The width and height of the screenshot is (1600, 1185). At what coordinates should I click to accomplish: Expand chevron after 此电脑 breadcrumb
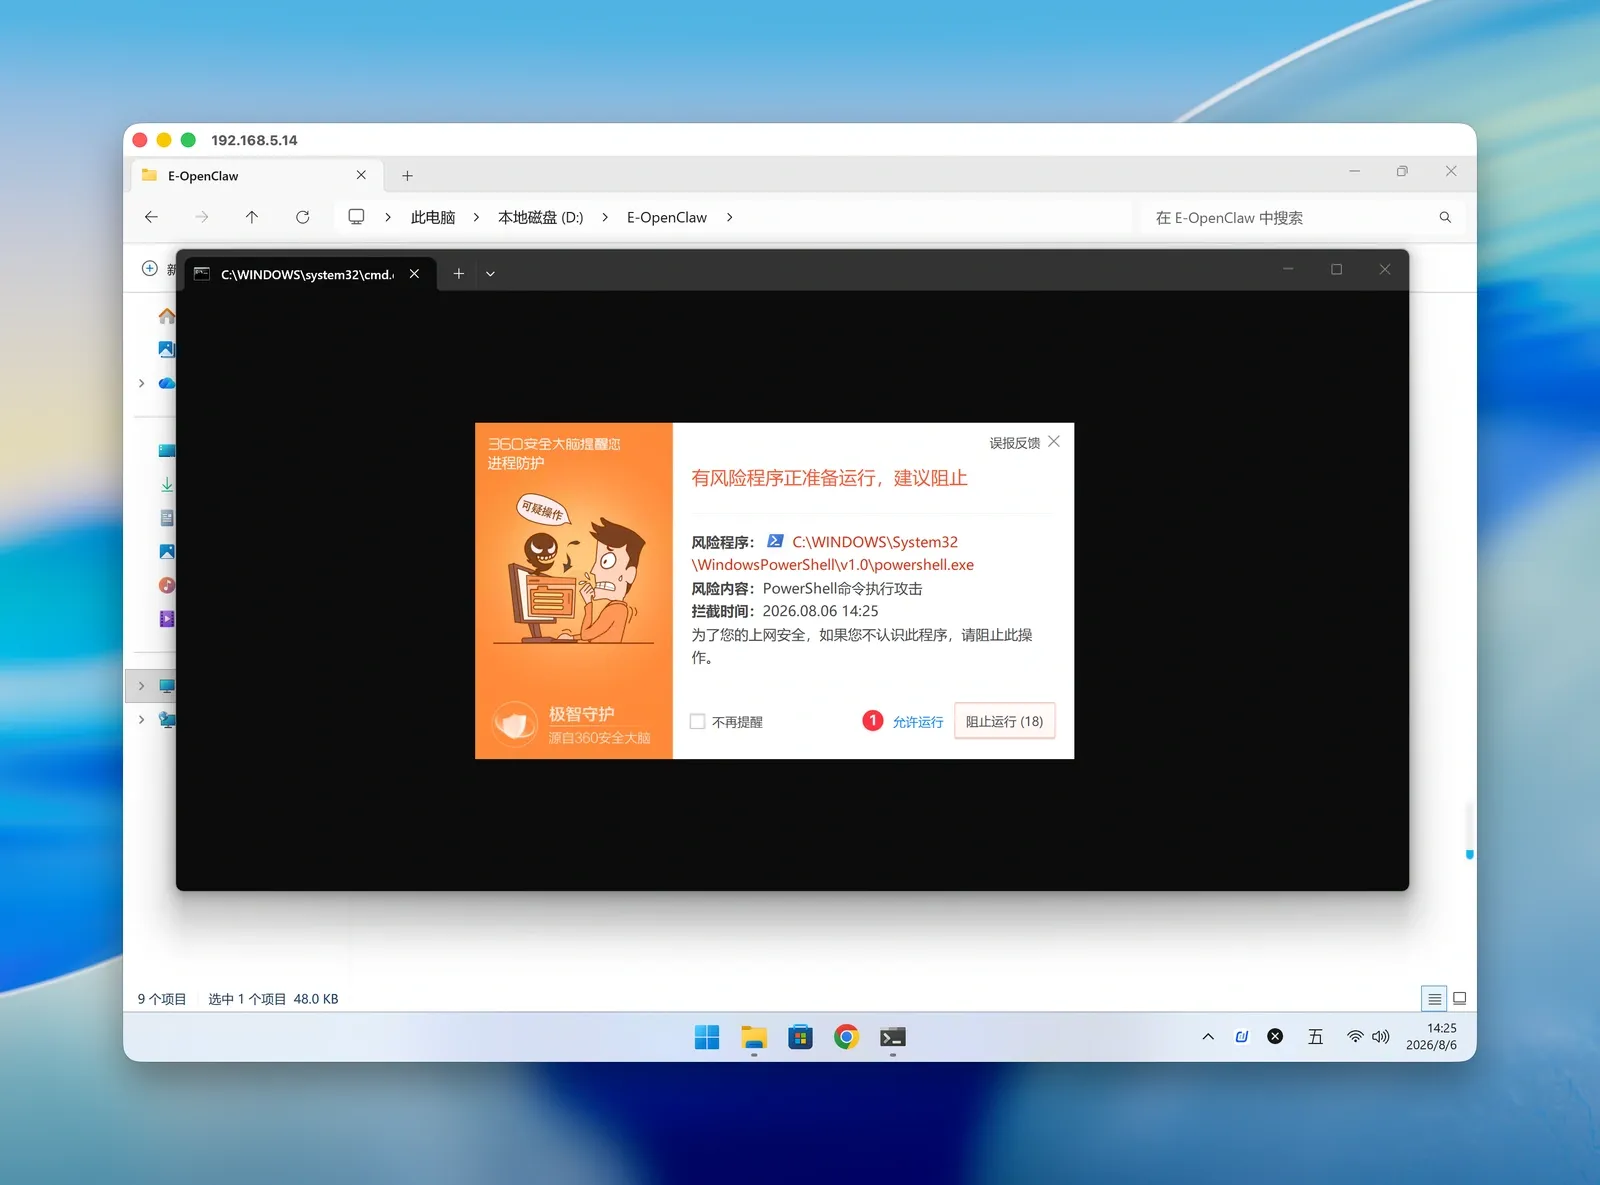click(476, 217)
